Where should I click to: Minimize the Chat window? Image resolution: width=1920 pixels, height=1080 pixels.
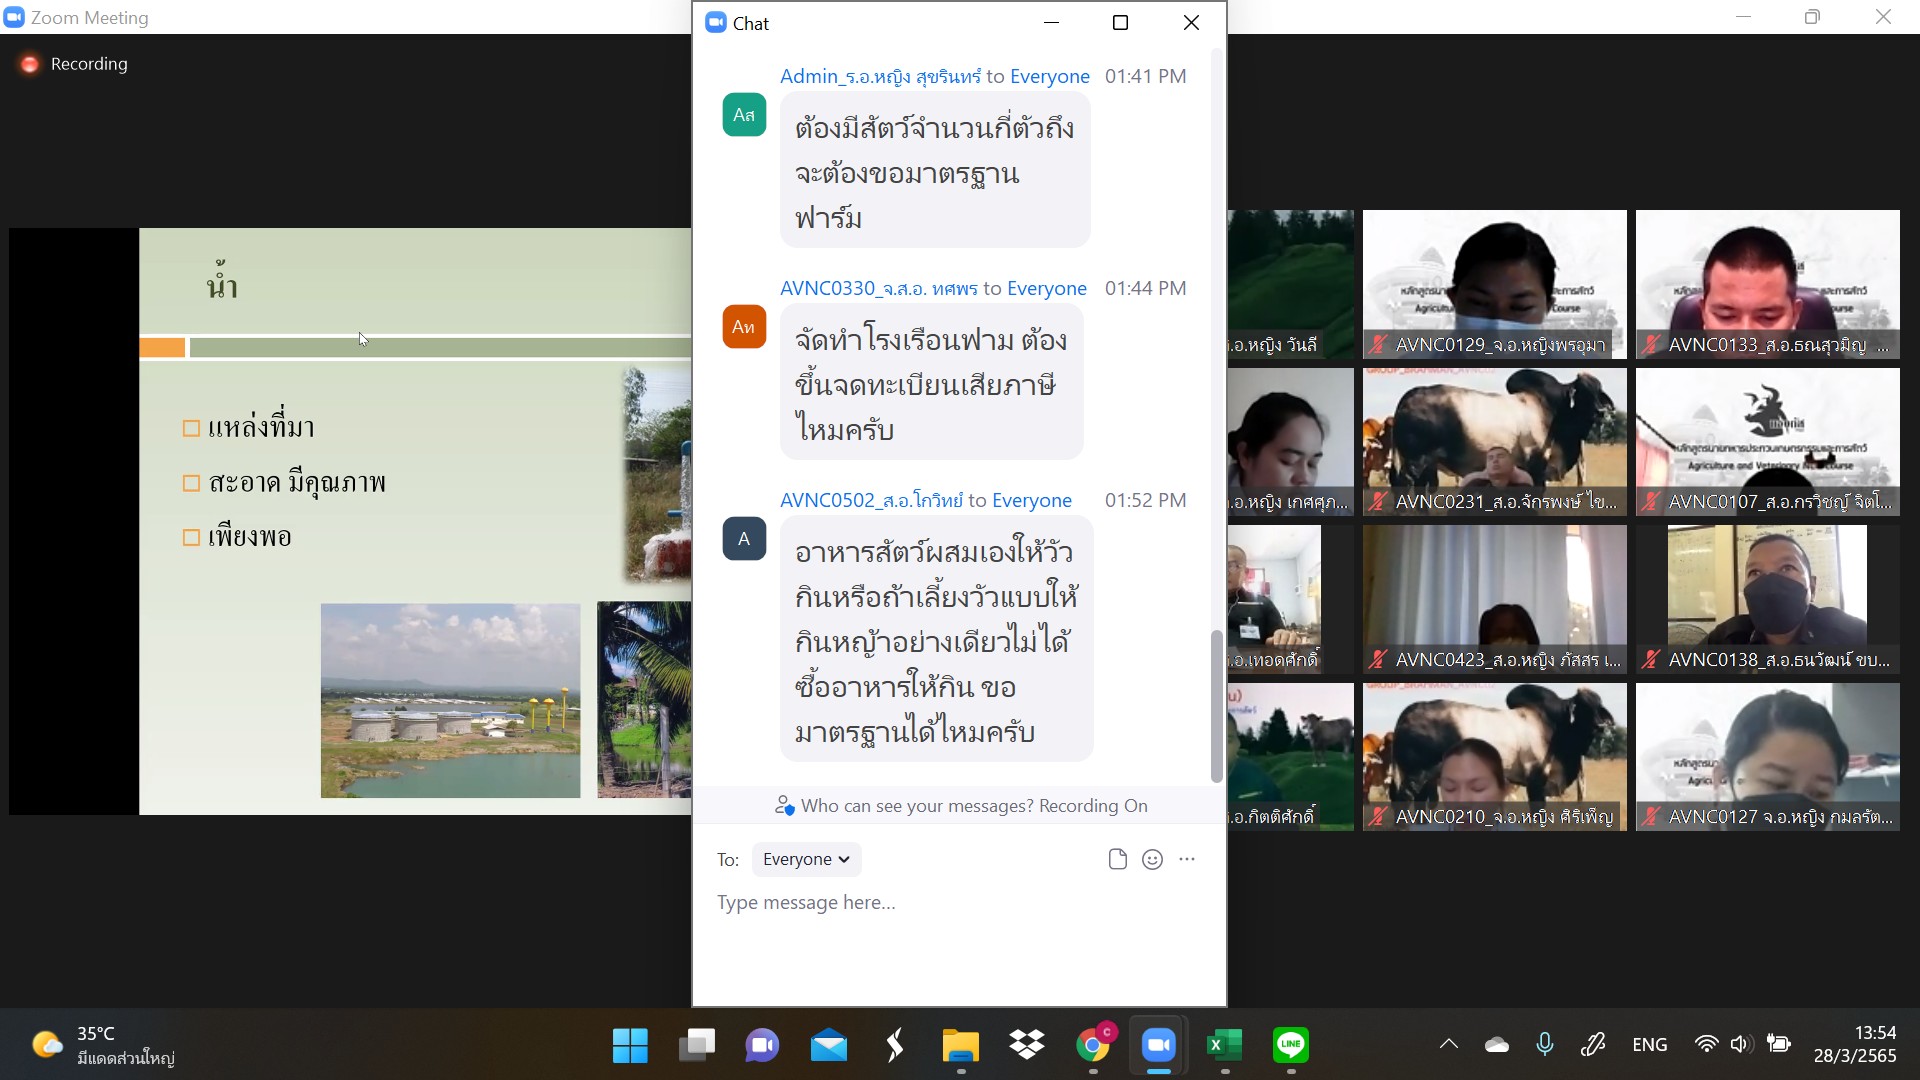pos(1051,23)
